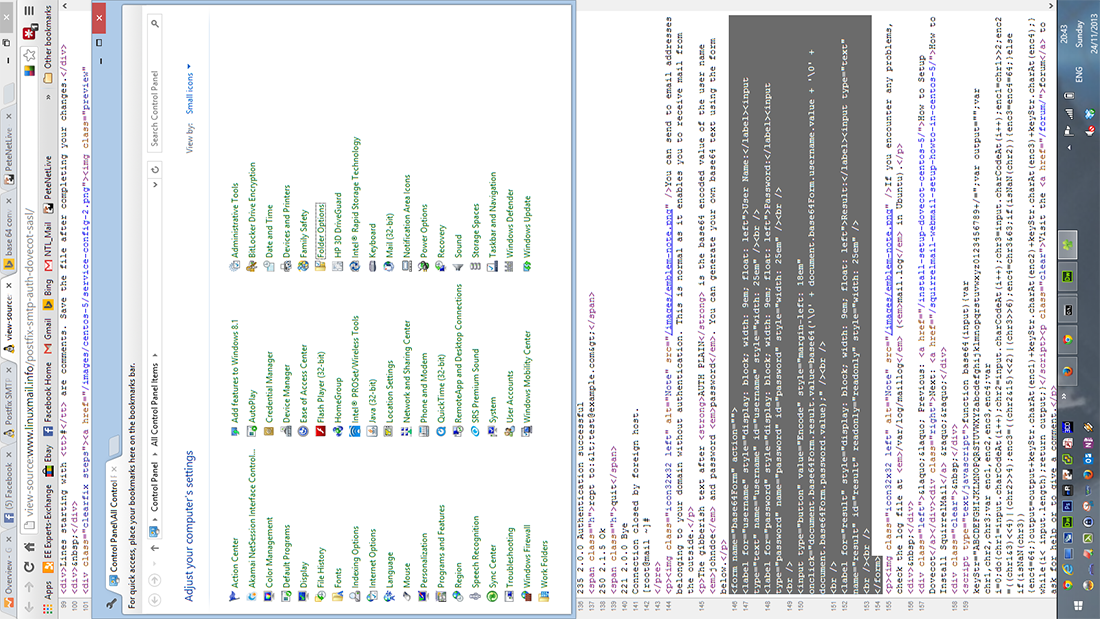The image size is (1100, 619).
Task: Click the Indexing Options icon
Action: [355, 597]
